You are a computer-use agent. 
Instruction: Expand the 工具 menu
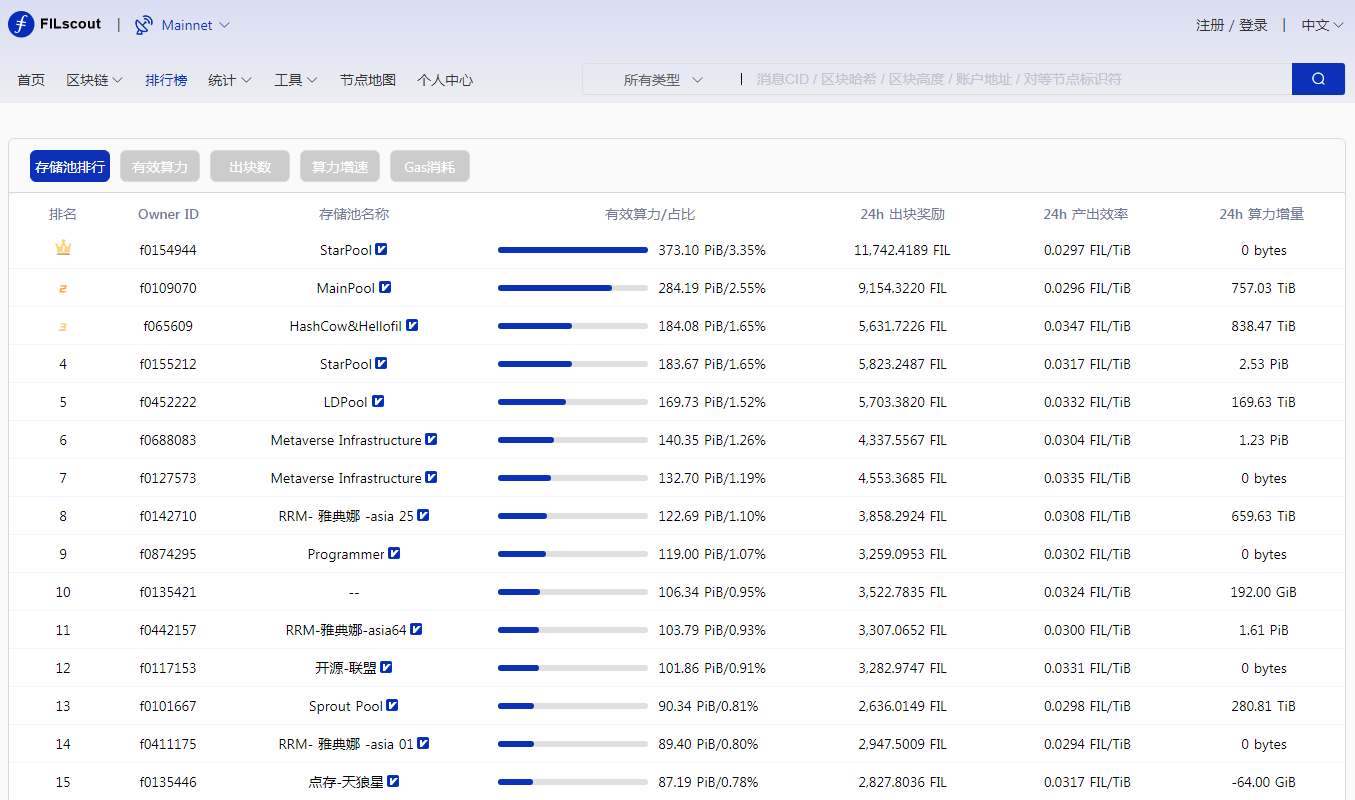click(296, 80)
